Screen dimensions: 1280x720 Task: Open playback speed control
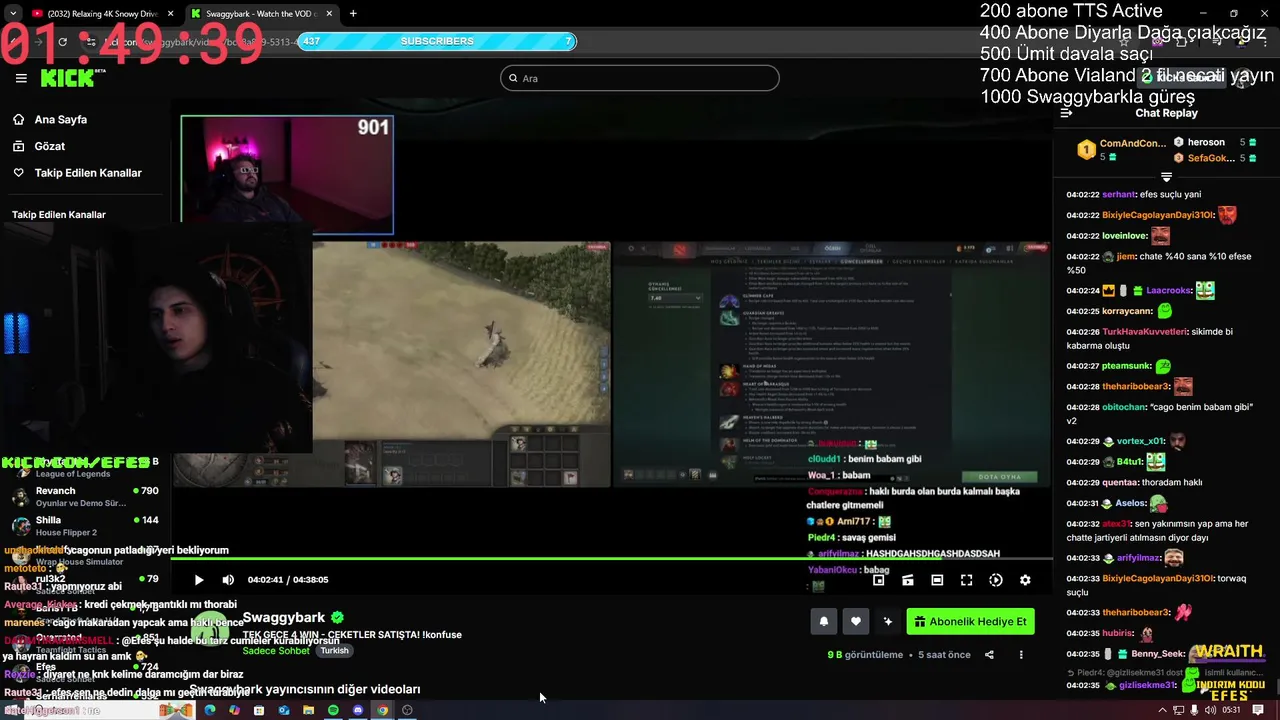click(x=996, y=580)
